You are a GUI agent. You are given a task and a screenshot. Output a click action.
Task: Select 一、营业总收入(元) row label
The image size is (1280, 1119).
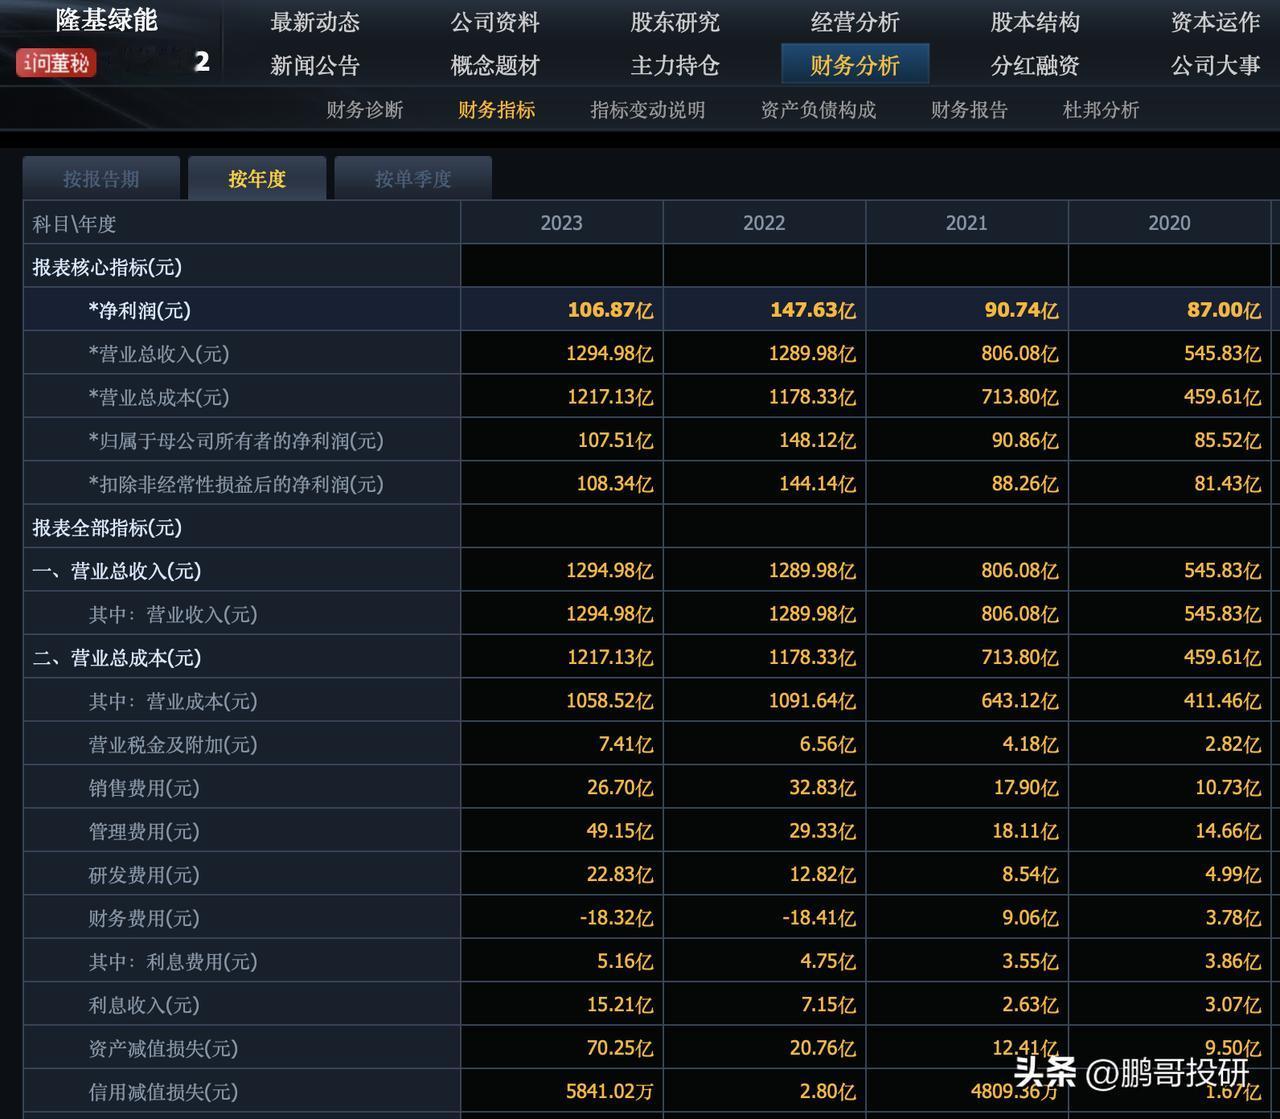pyautogui.click(x=116, y=571)
